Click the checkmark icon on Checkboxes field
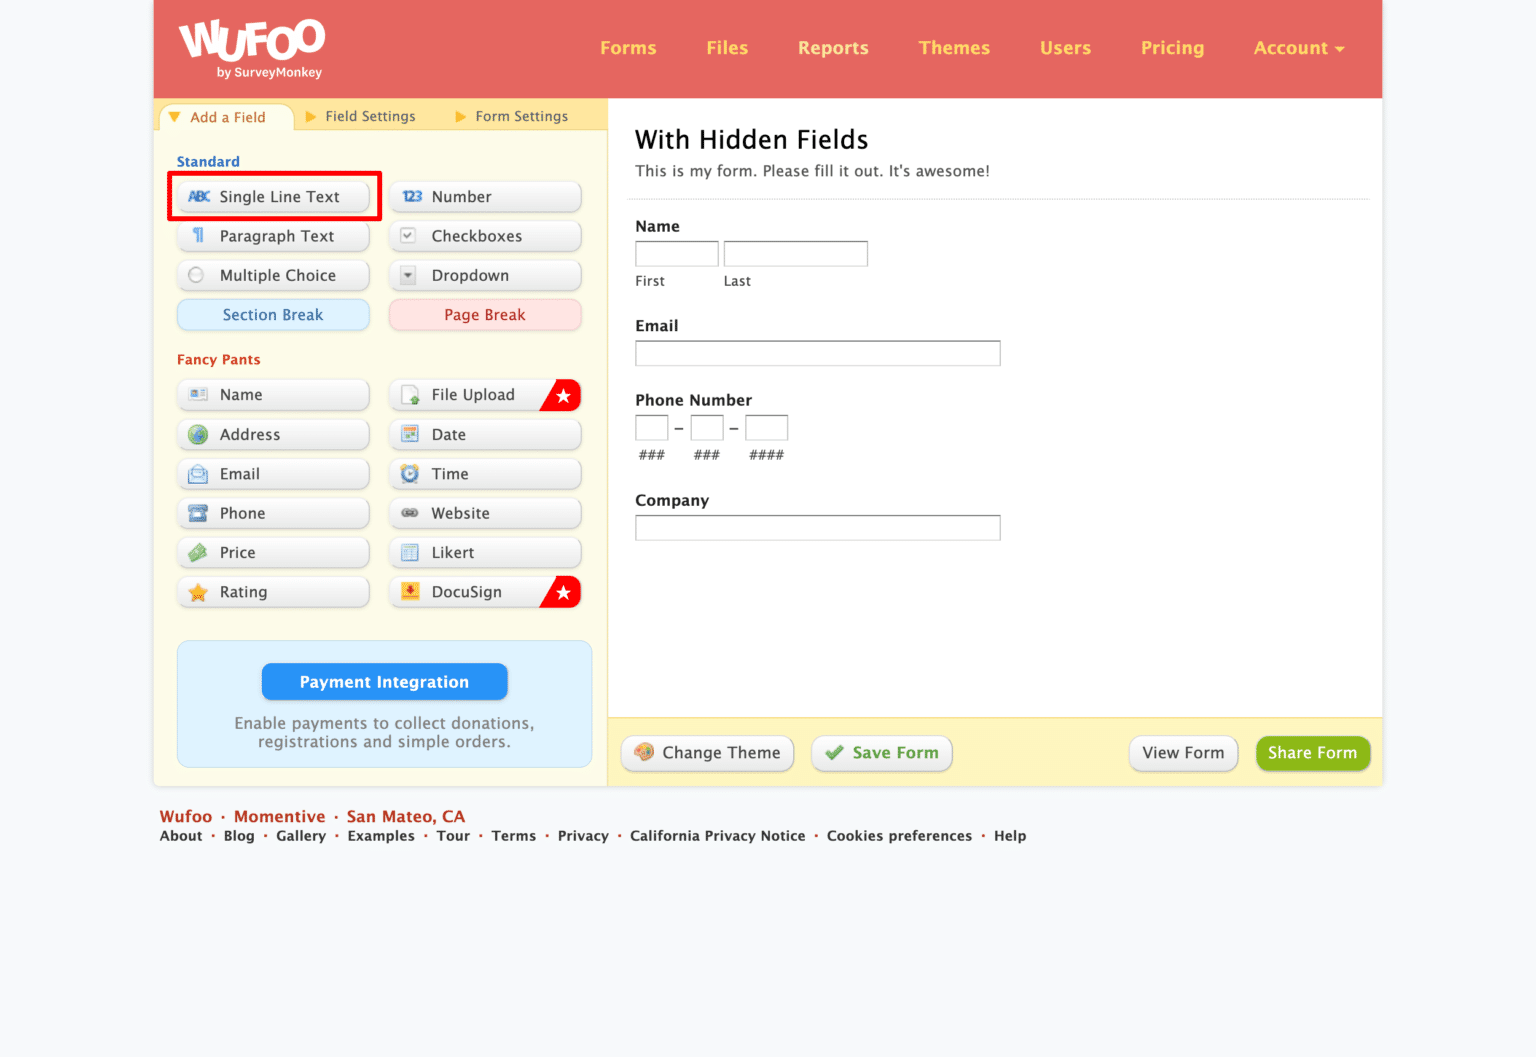Image resolution: width=1536 pixels, height=1057 pixels. [x=408, y=236]
